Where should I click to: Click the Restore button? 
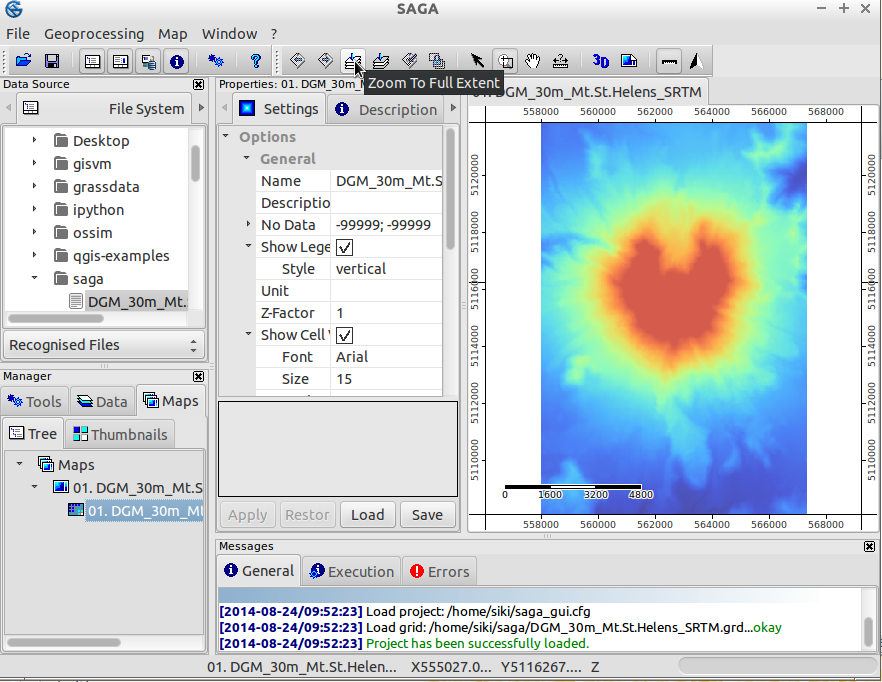[307, 515]
